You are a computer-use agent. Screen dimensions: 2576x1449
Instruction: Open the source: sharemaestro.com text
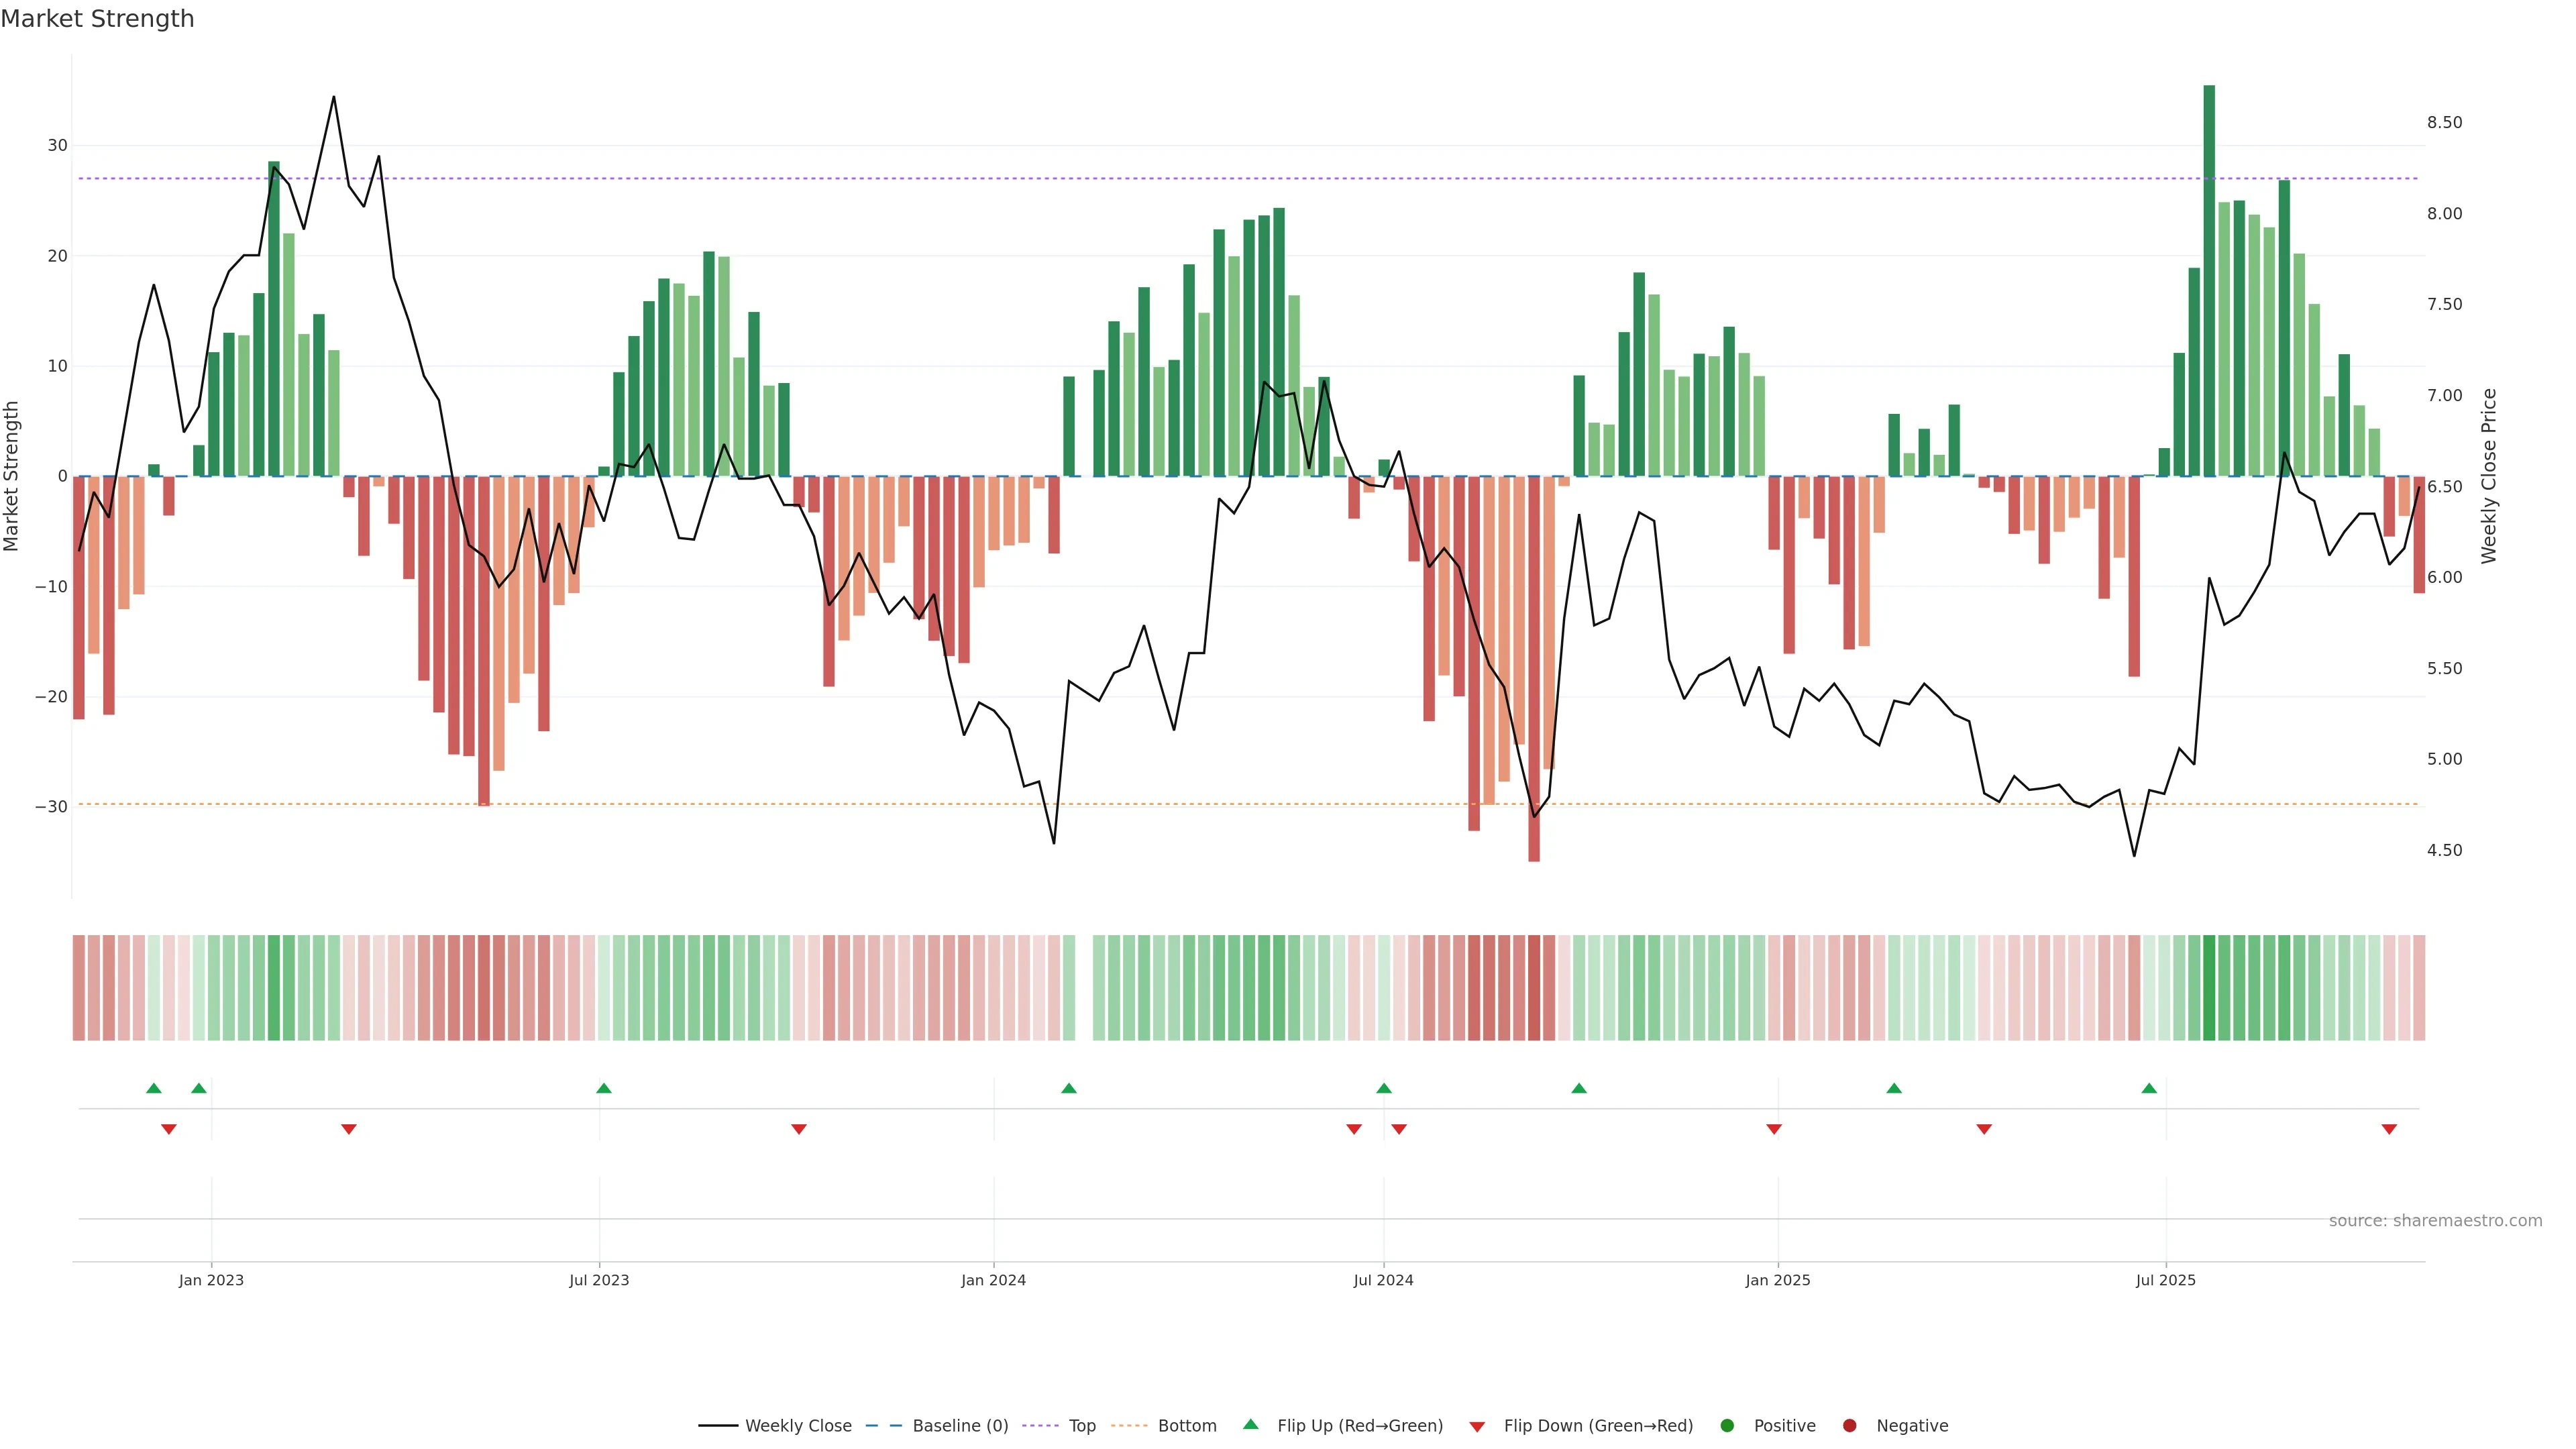click(x=2435, y=1221)
